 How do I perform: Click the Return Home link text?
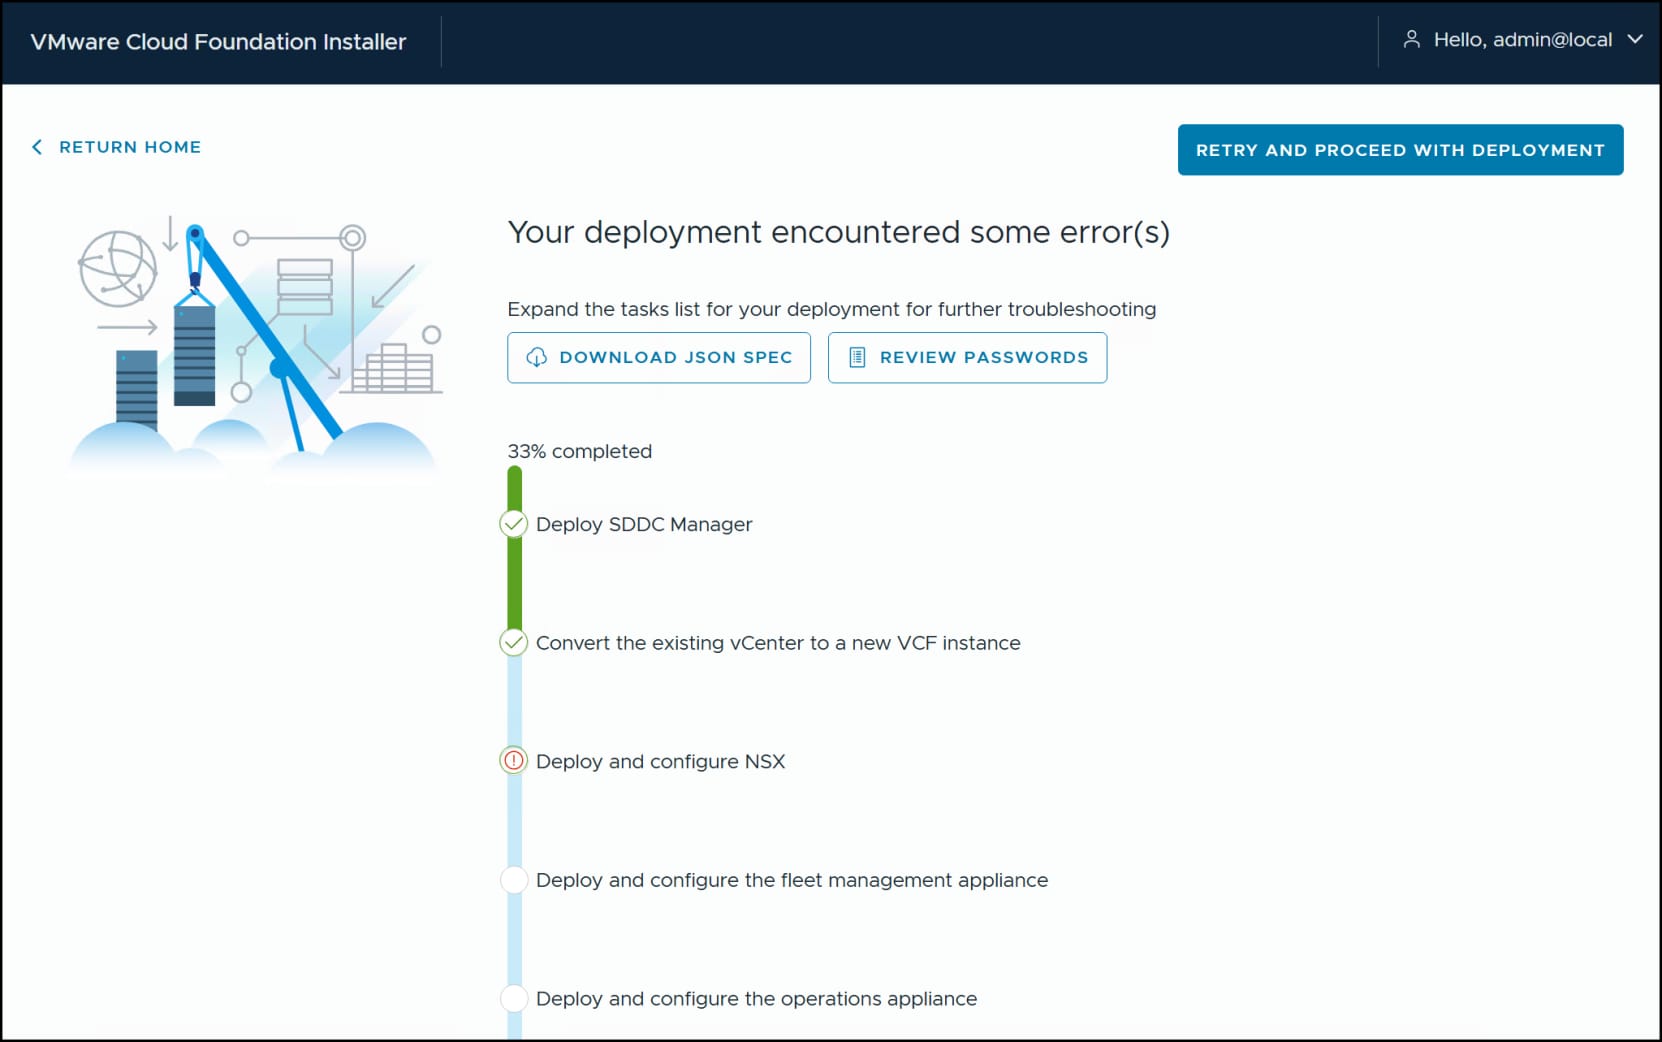click(130, 147)
